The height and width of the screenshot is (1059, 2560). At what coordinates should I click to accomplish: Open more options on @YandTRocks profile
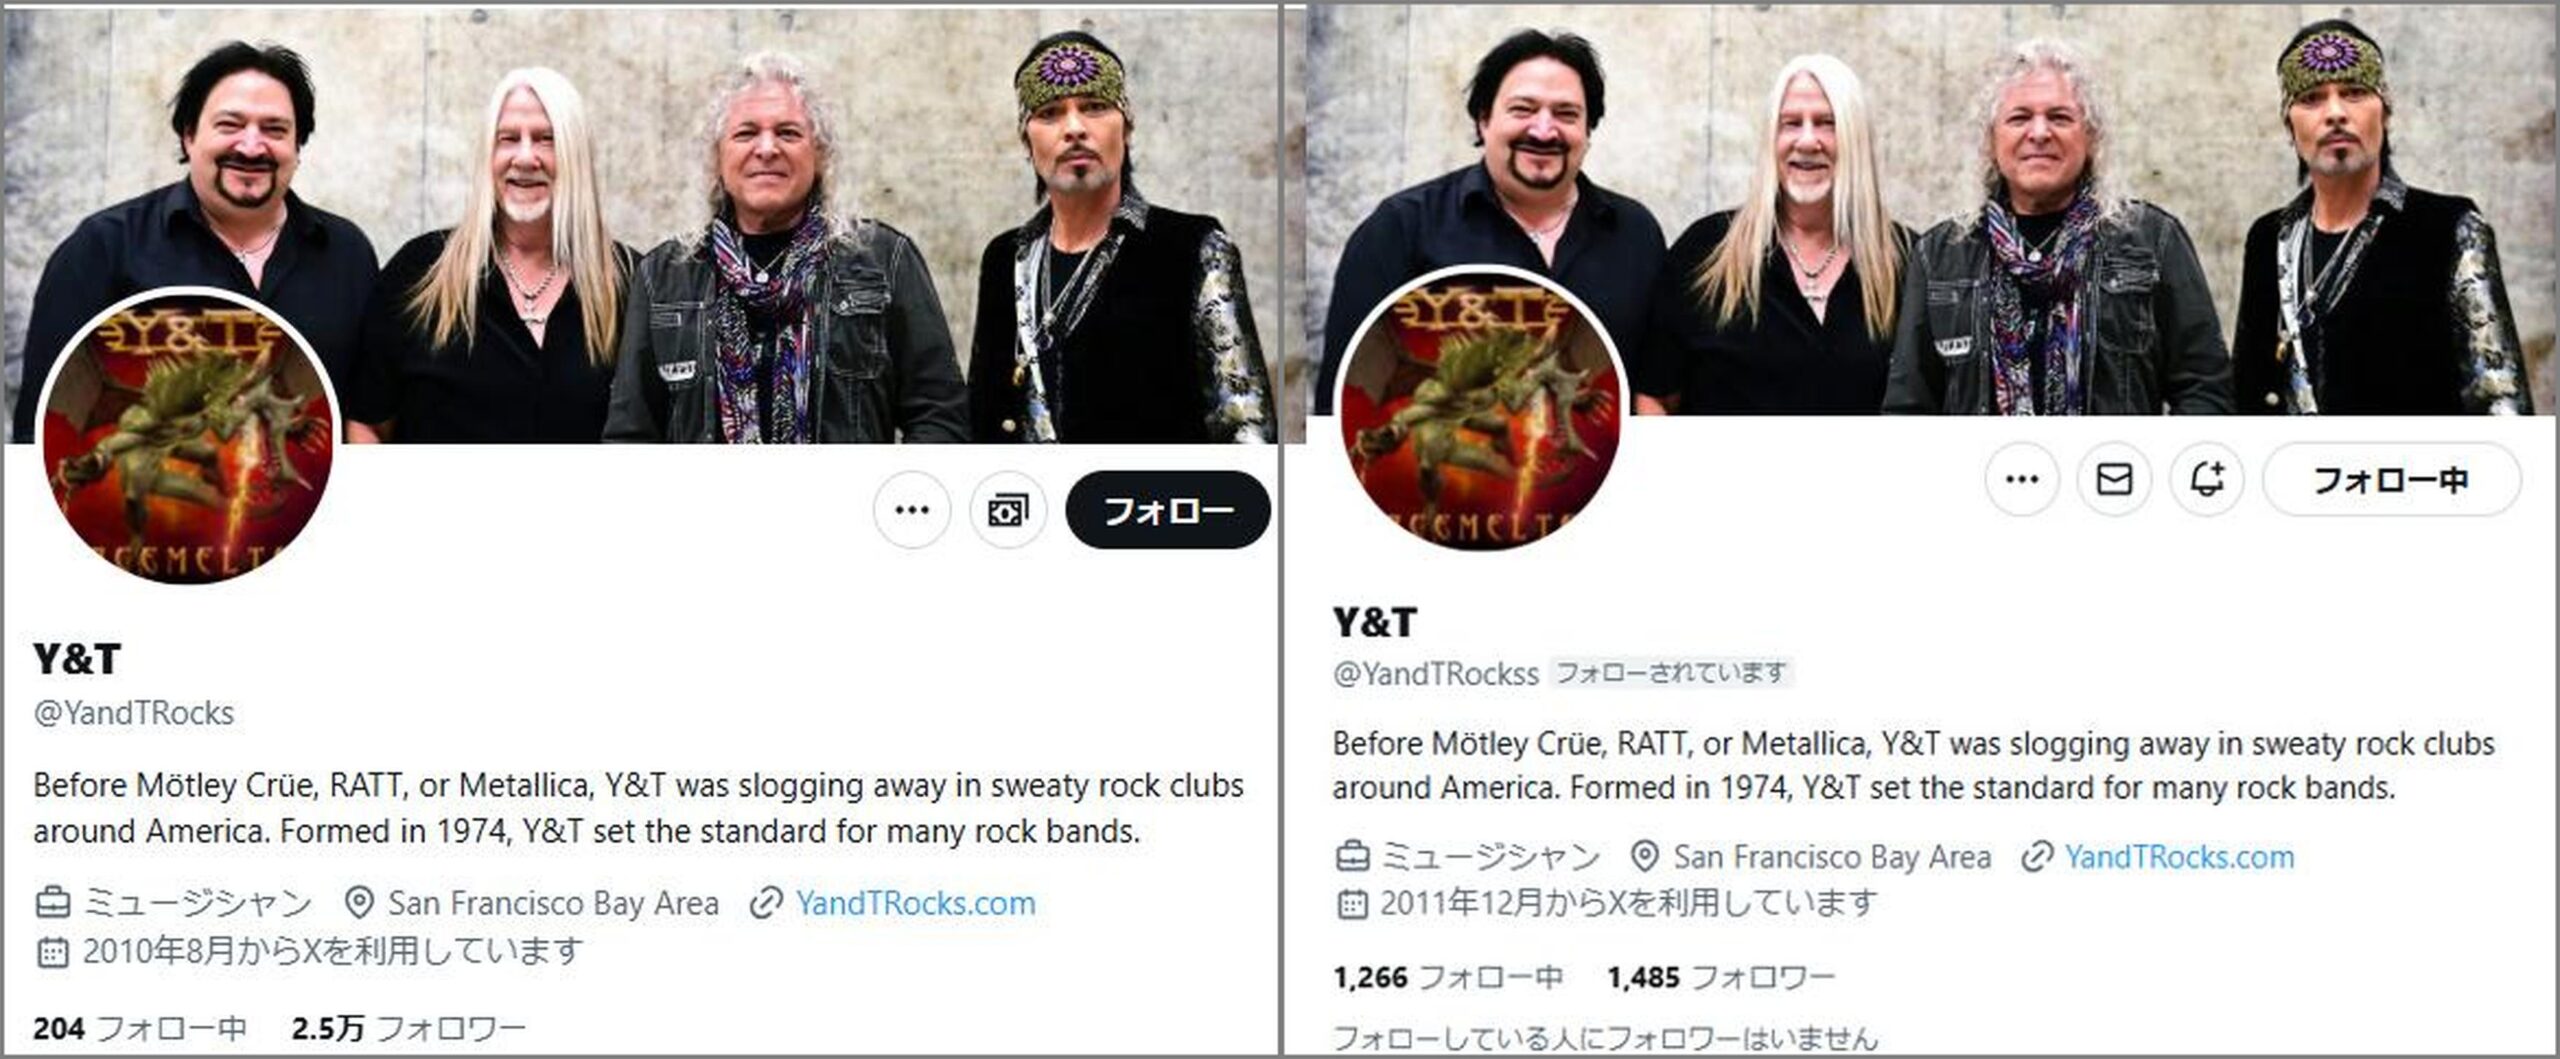(x=911, y=510)
